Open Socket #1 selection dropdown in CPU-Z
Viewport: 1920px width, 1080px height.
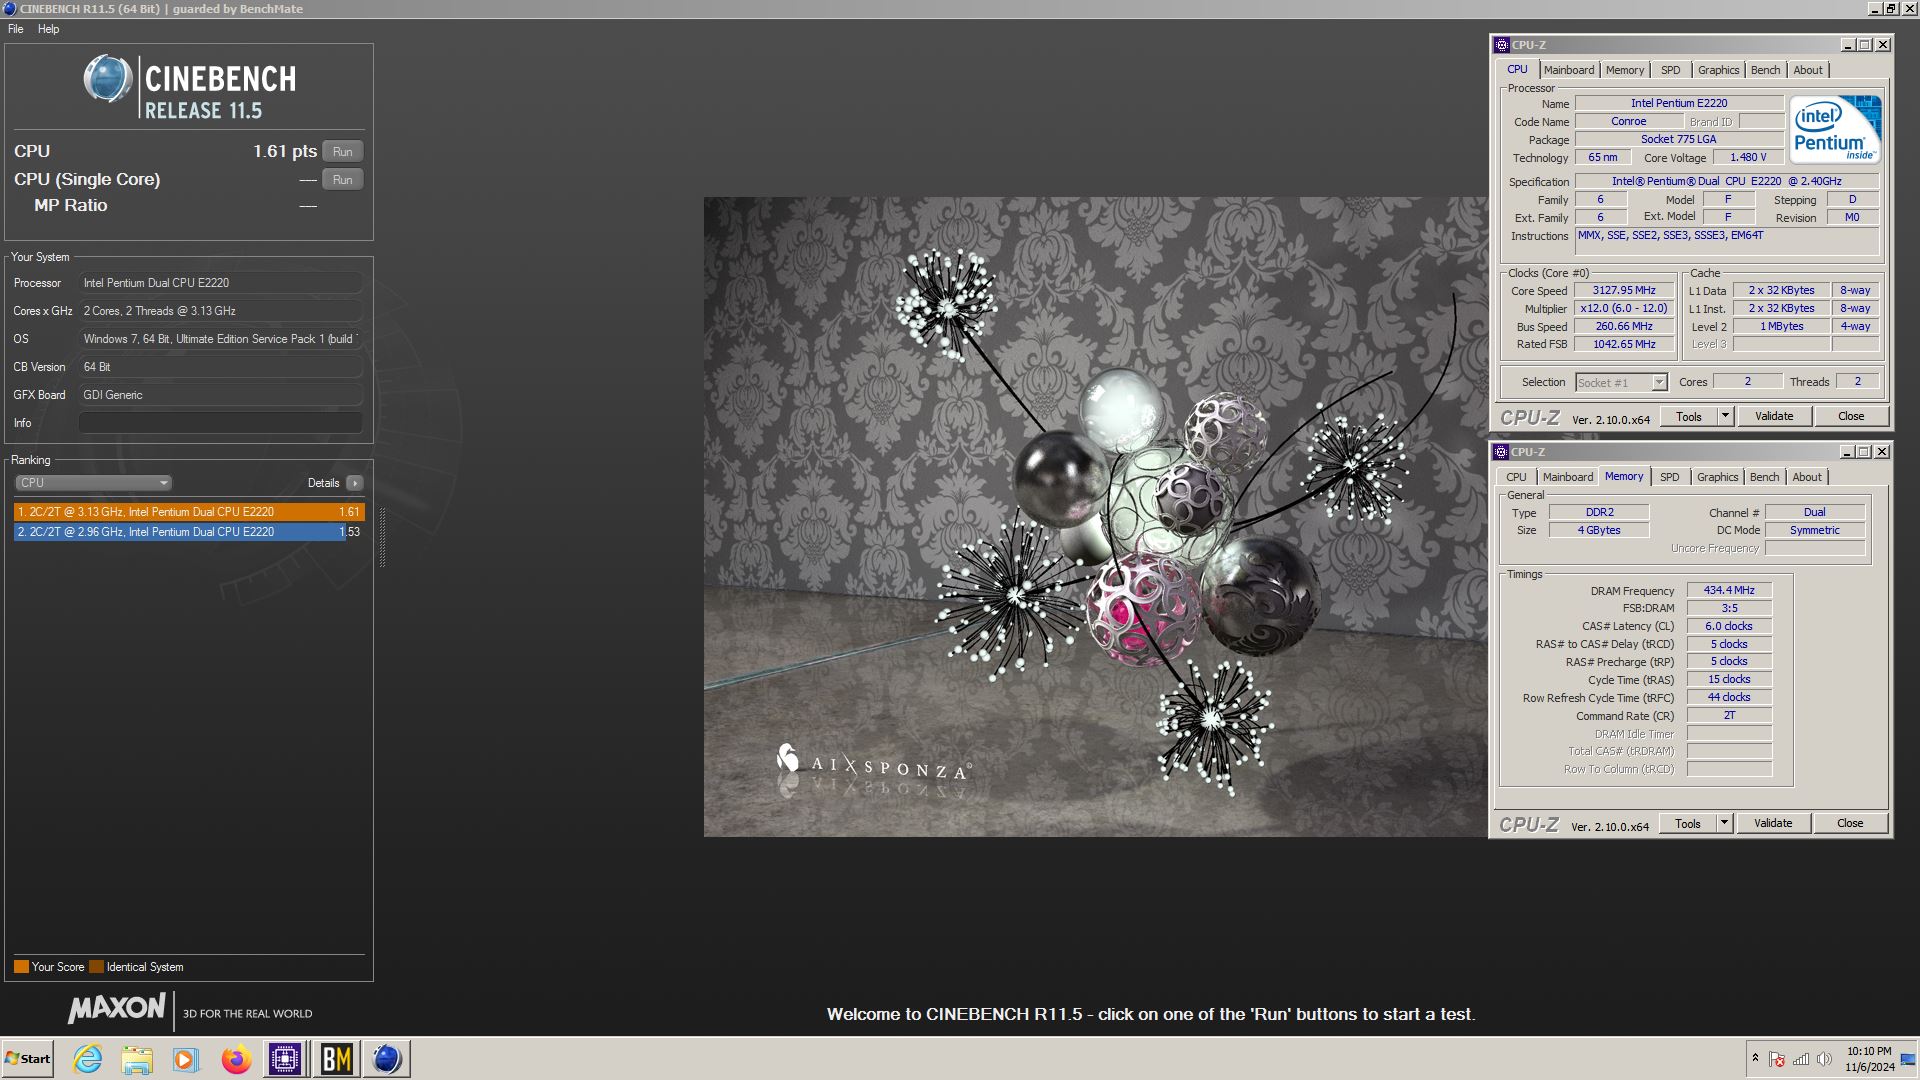click(1621, 383)
